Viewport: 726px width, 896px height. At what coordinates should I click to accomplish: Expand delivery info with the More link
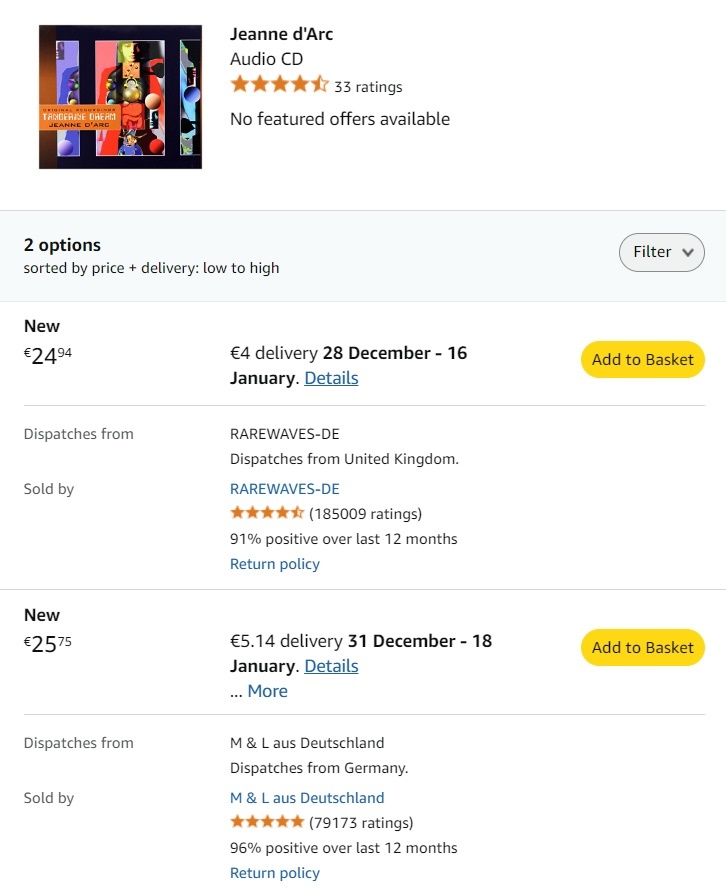pos(267,691)
